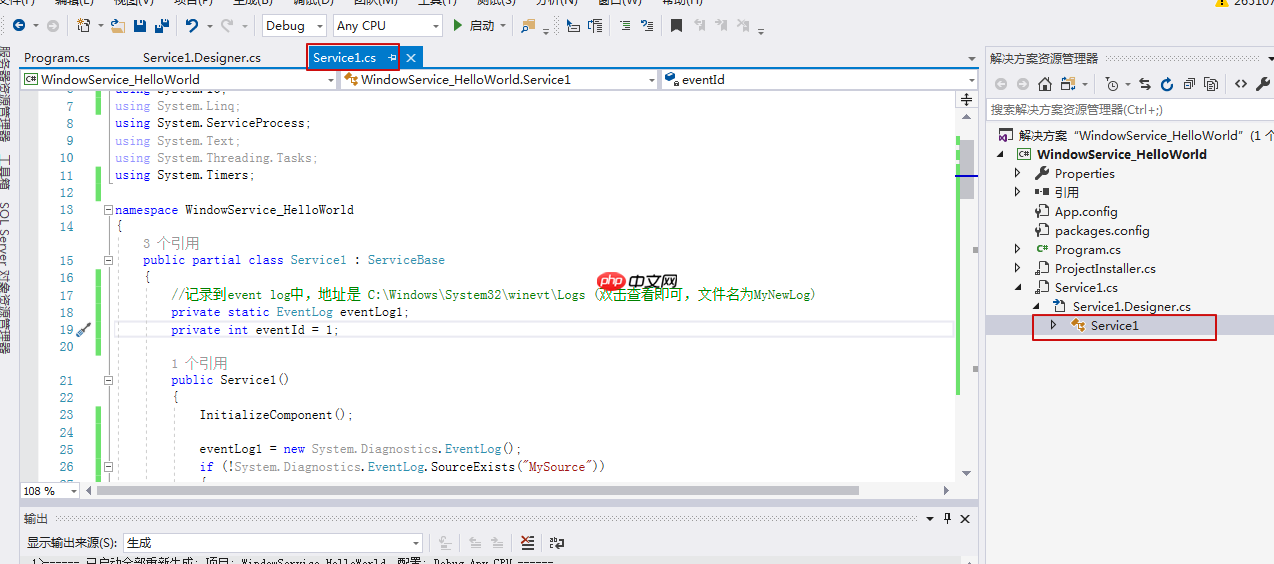Click Refresh in Solution Explorer toolbar
The image size is (1274, 564).
(1167, 85)
